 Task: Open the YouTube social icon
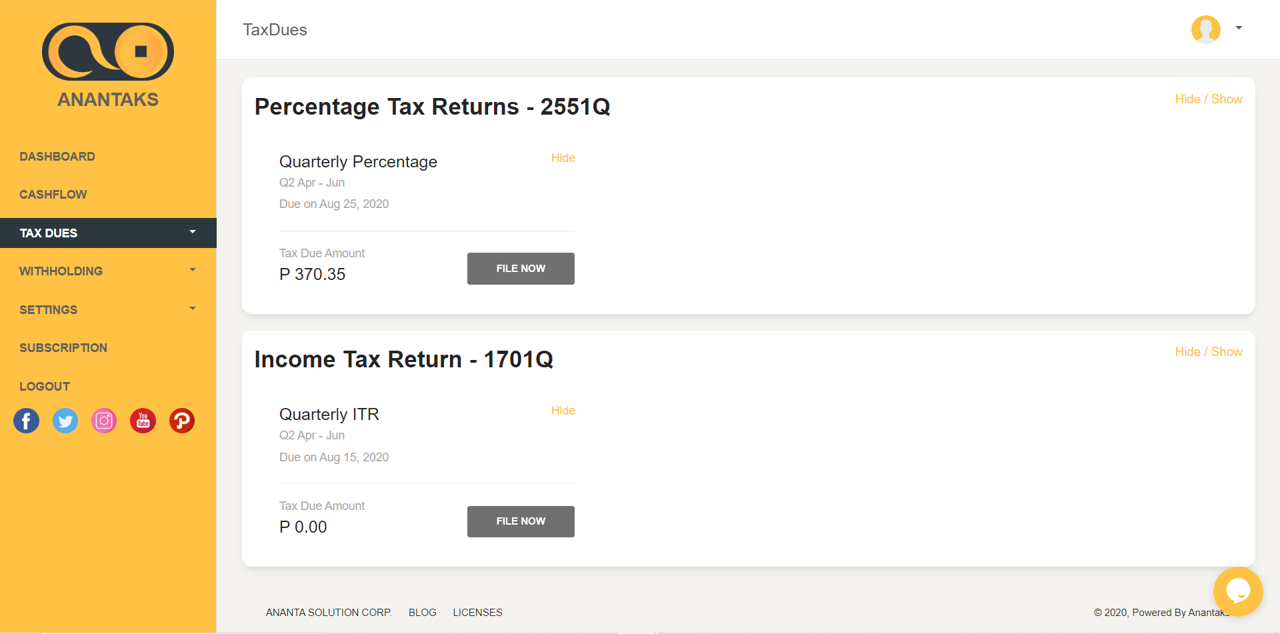[143, 421]
